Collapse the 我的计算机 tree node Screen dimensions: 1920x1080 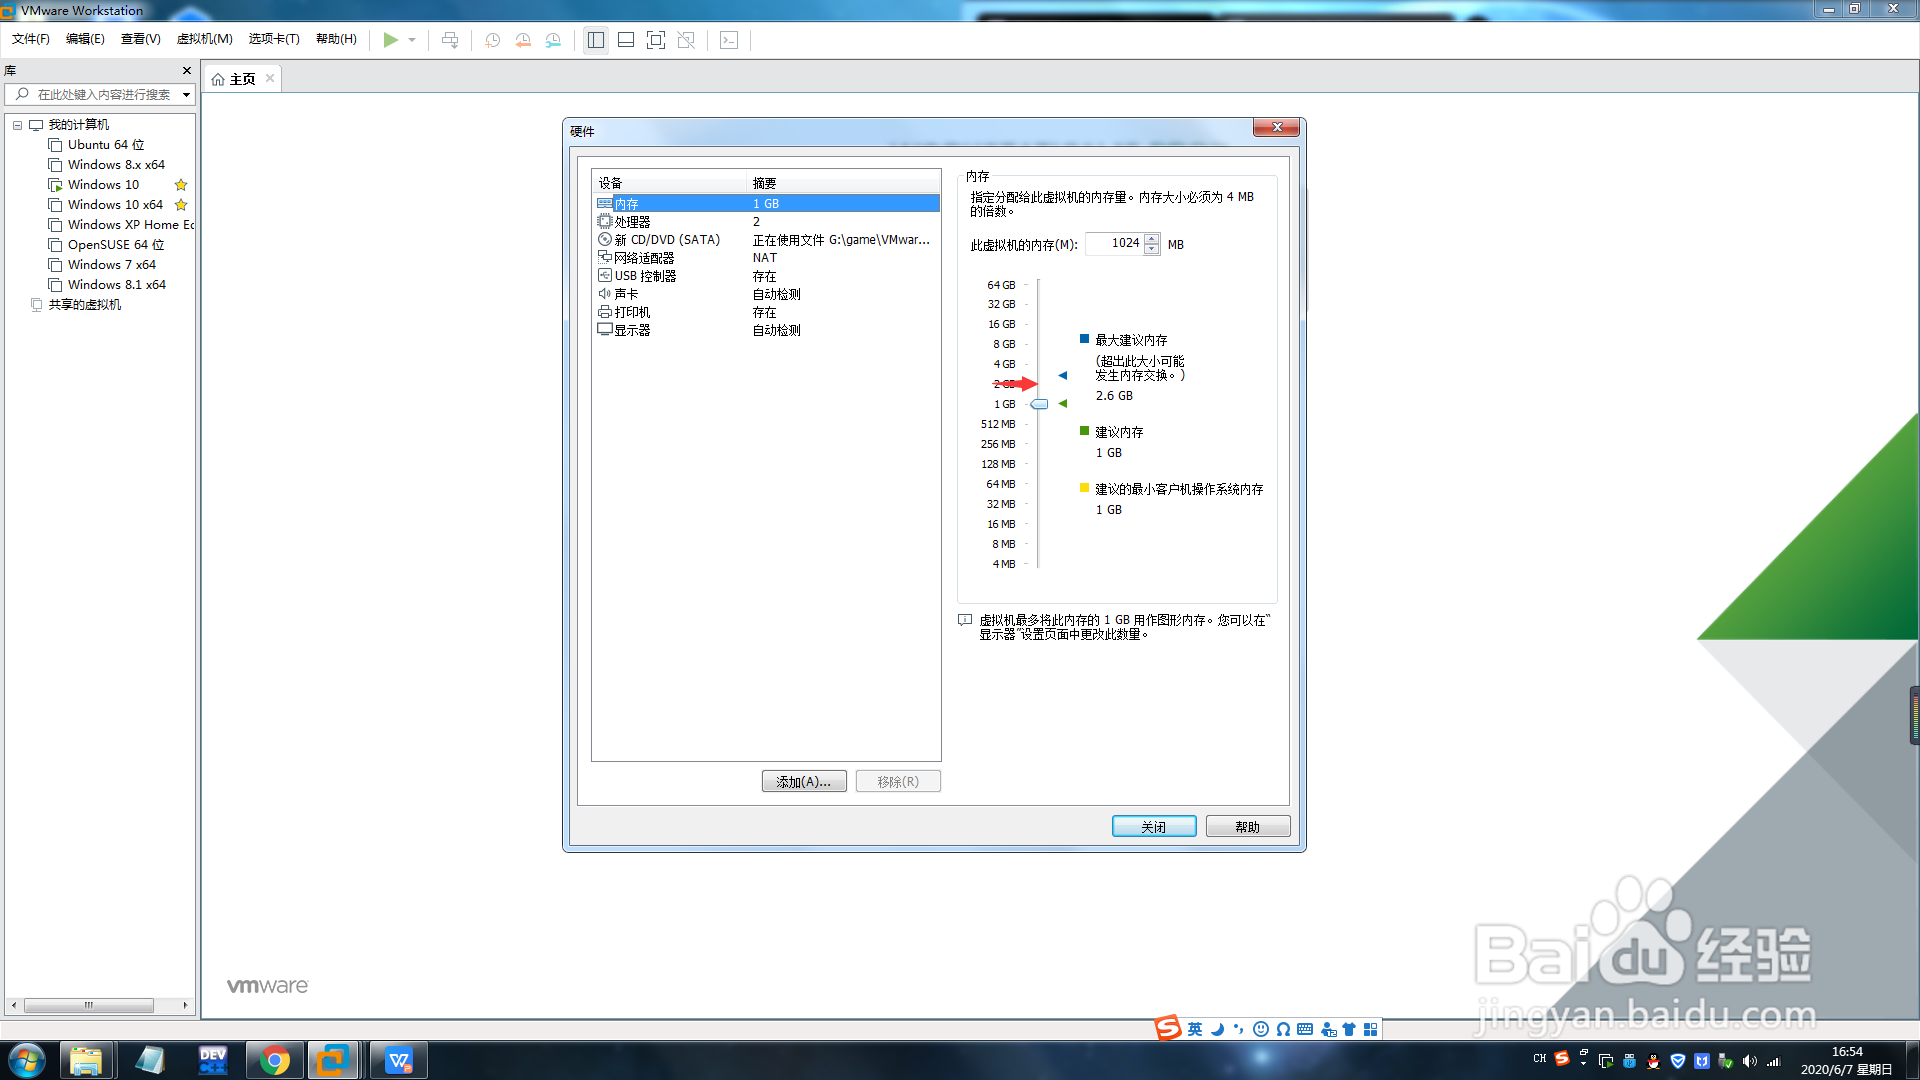pos(17,125)
